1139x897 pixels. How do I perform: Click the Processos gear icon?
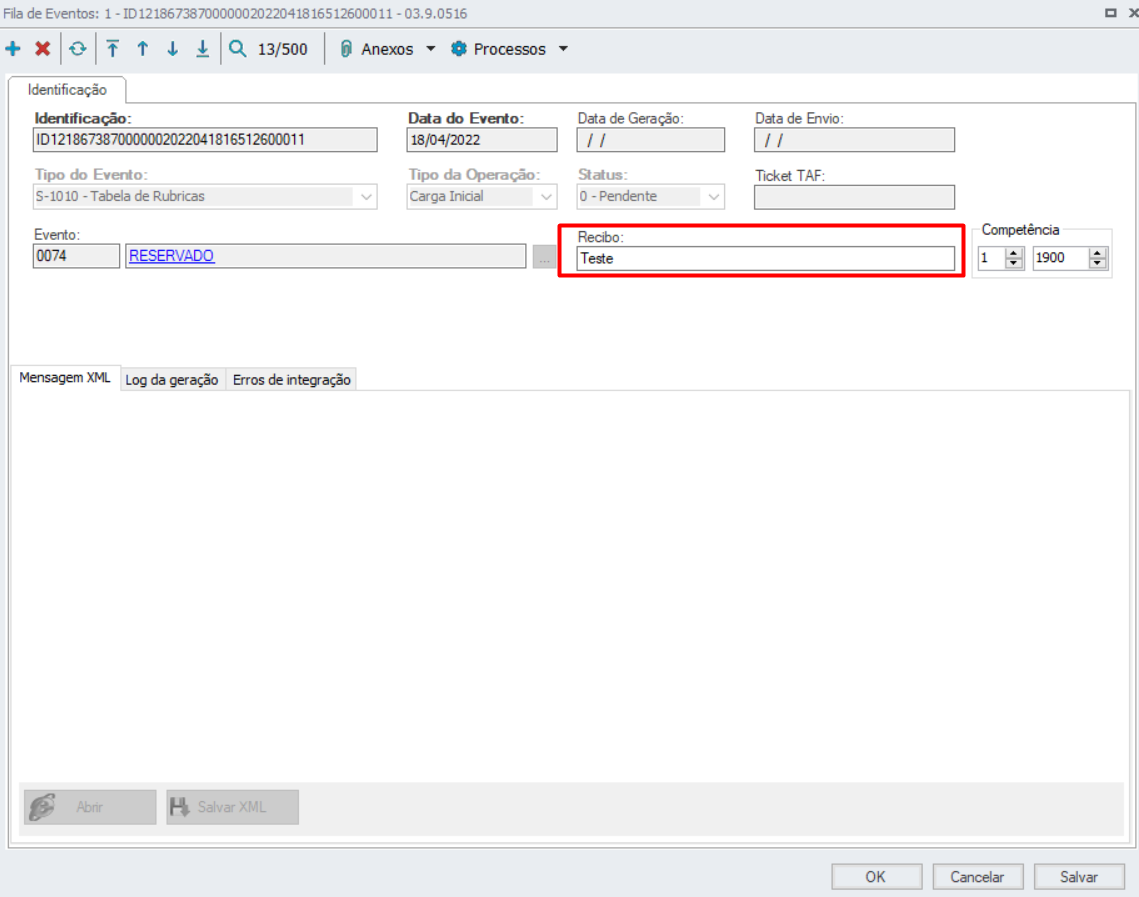[x=458, y=49]
